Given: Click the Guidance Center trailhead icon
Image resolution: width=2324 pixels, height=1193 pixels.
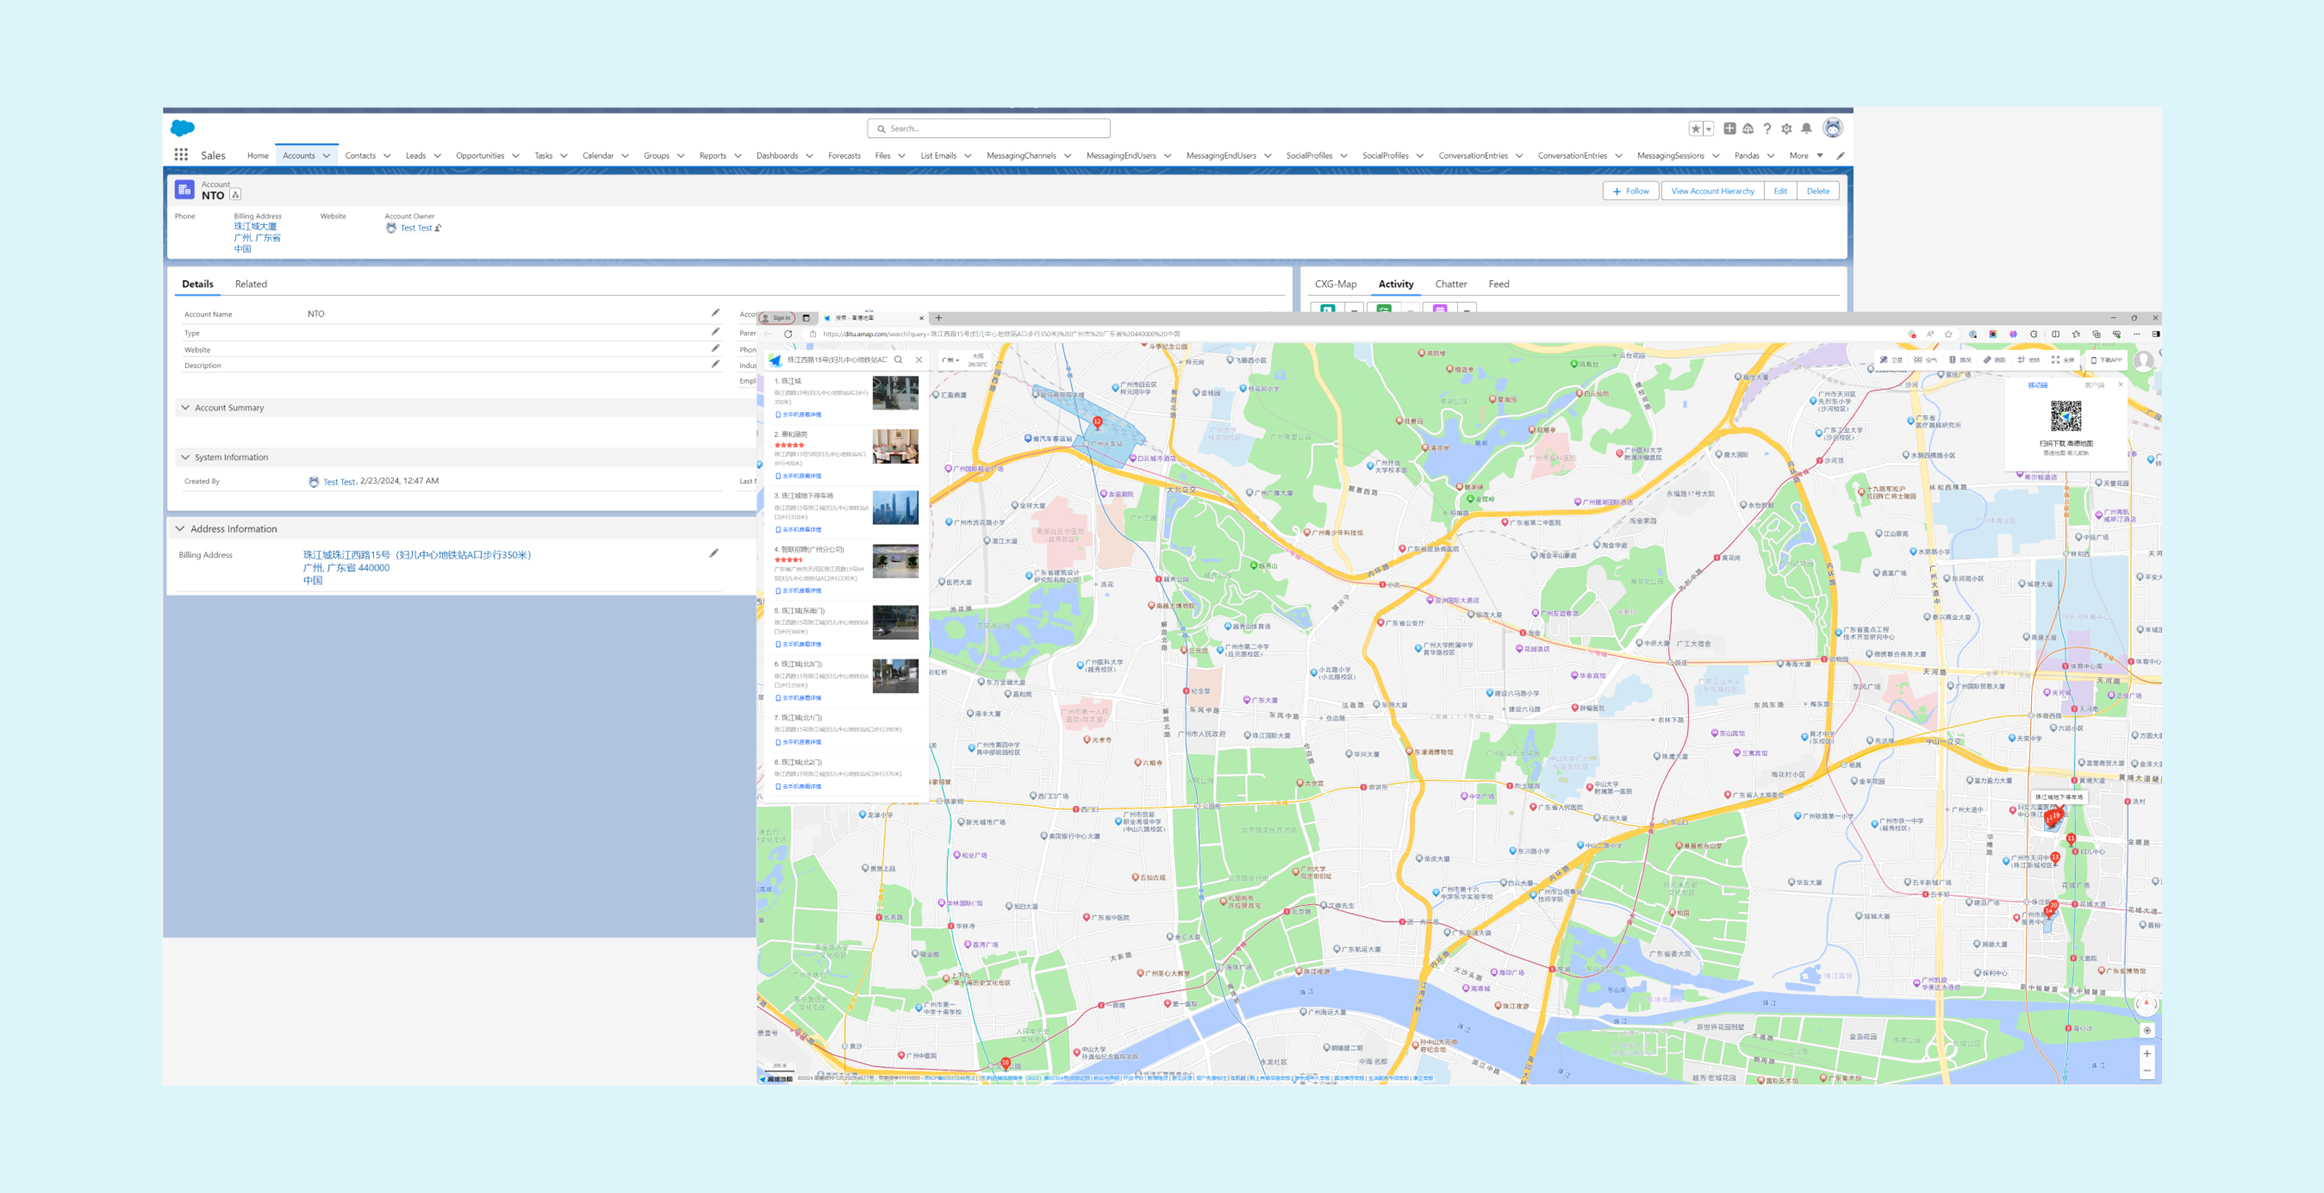Looking at the screenshot, I should [1748, 129].
